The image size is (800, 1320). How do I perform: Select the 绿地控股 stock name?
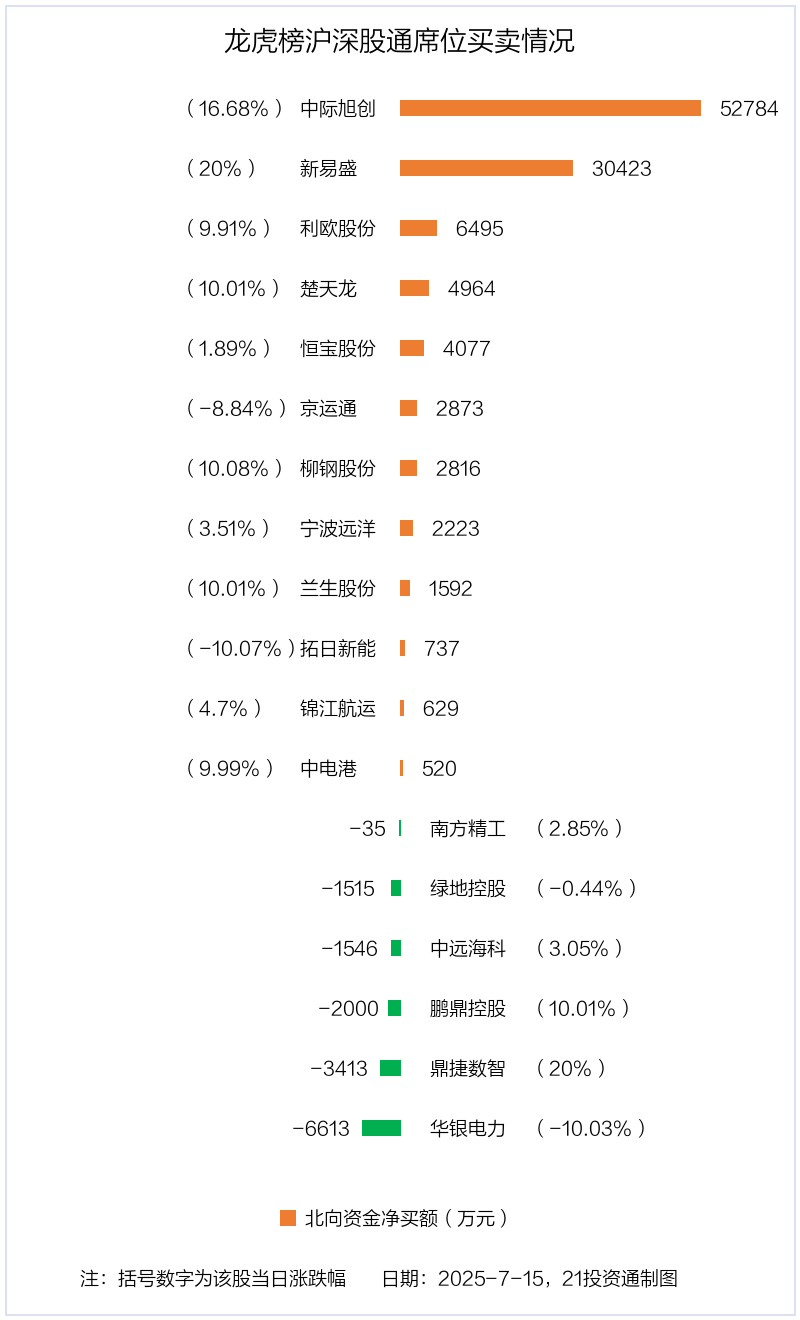(x=468, y=889)
